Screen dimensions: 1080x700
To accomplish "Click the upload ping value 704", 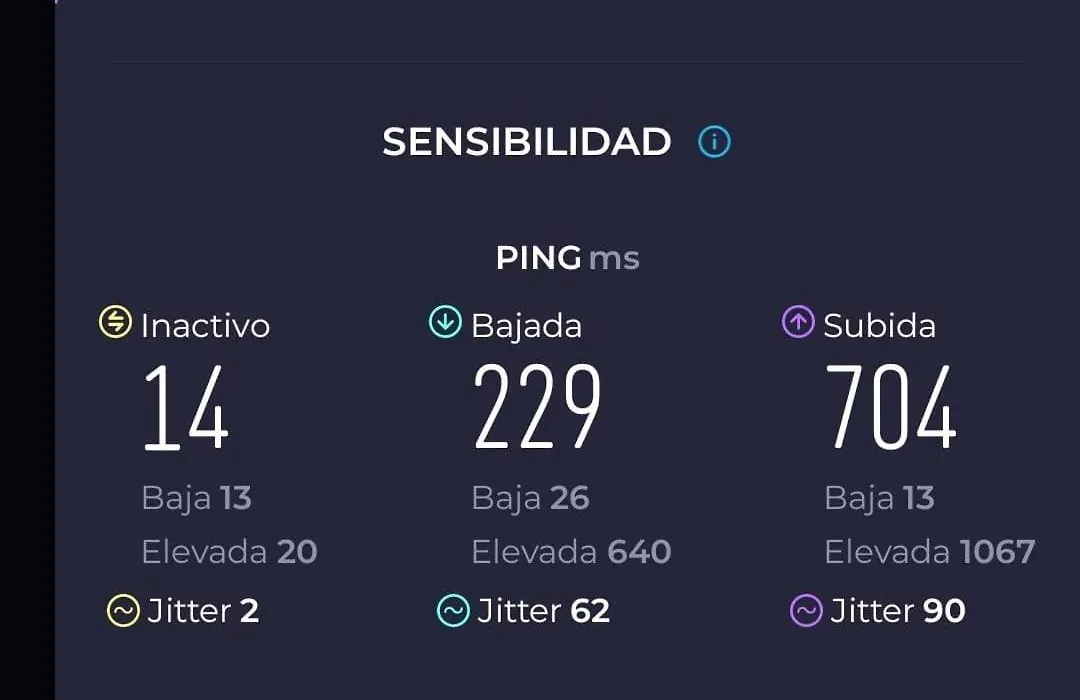I will [891, 407].
